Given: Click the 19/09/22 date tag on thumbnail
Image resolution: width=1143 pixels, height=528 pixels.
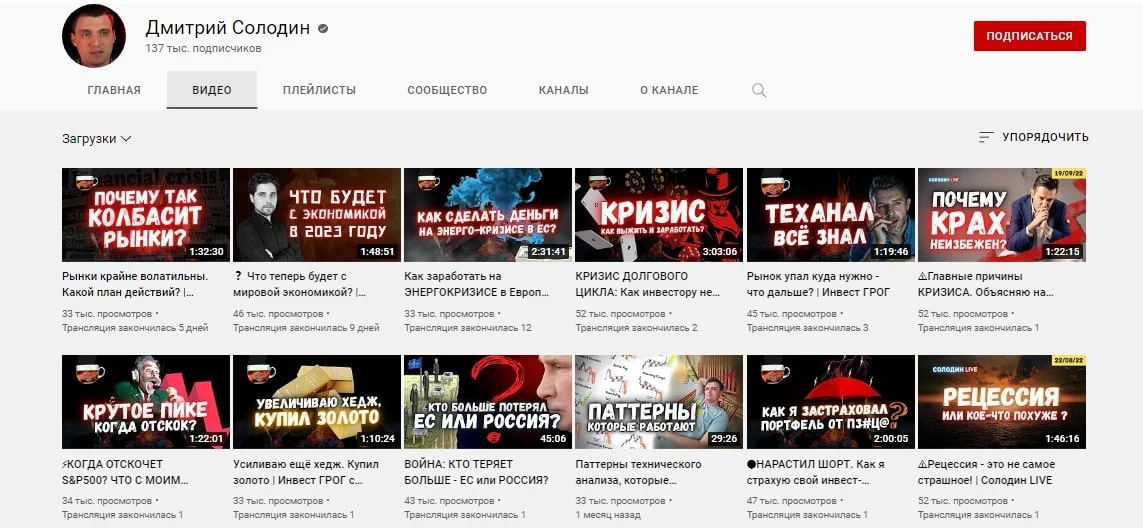Looking at the screenshot, I should click(1069, 174).
